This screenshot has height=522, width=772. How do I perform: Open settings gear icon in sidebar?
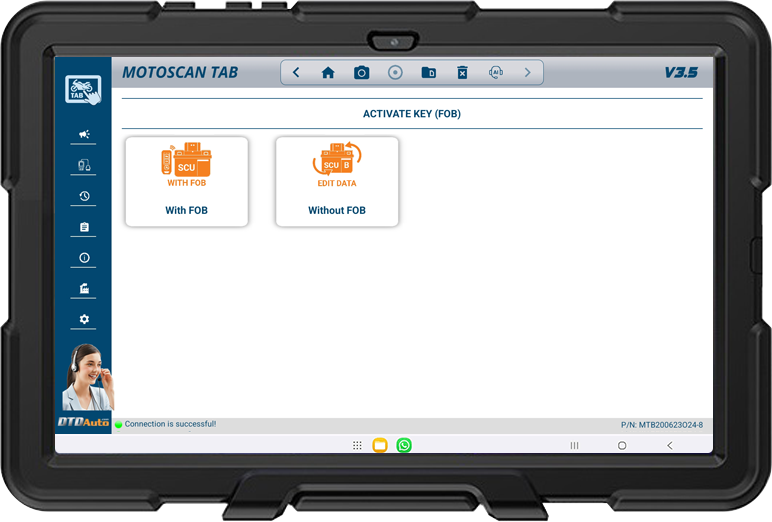coord(84,319)
